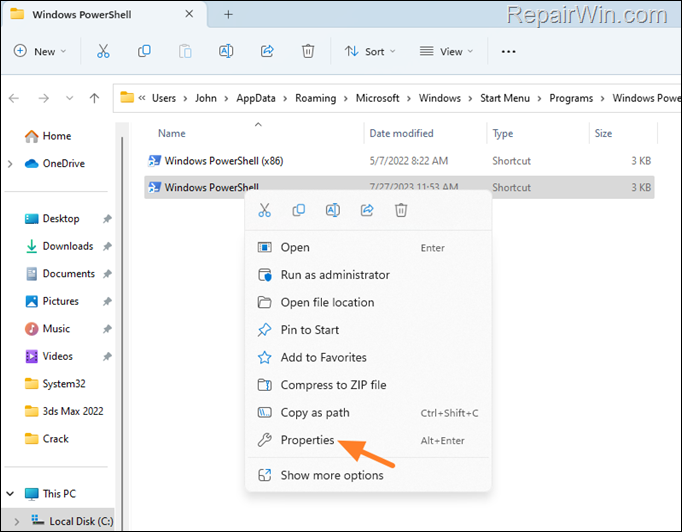Select Show more options
682x532 pixels.
tap(368, 475)
